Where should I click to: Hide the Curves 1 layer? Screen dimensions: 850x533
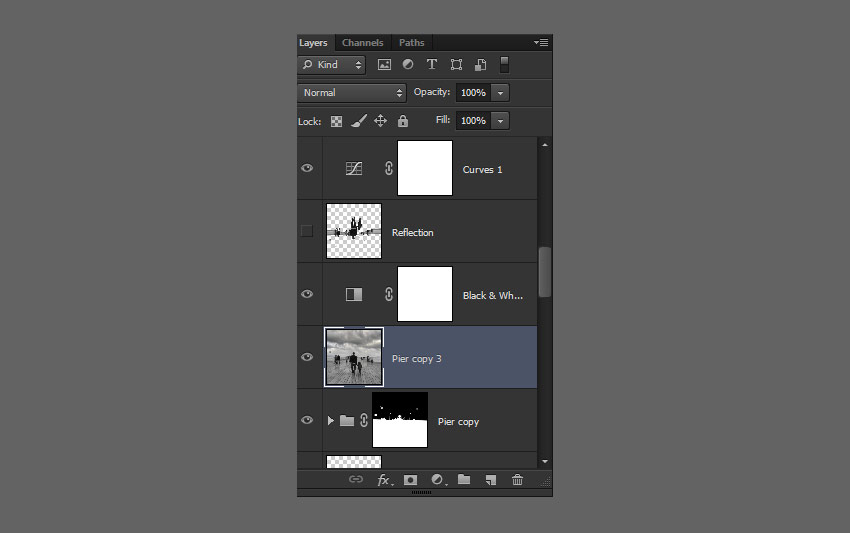307,168
